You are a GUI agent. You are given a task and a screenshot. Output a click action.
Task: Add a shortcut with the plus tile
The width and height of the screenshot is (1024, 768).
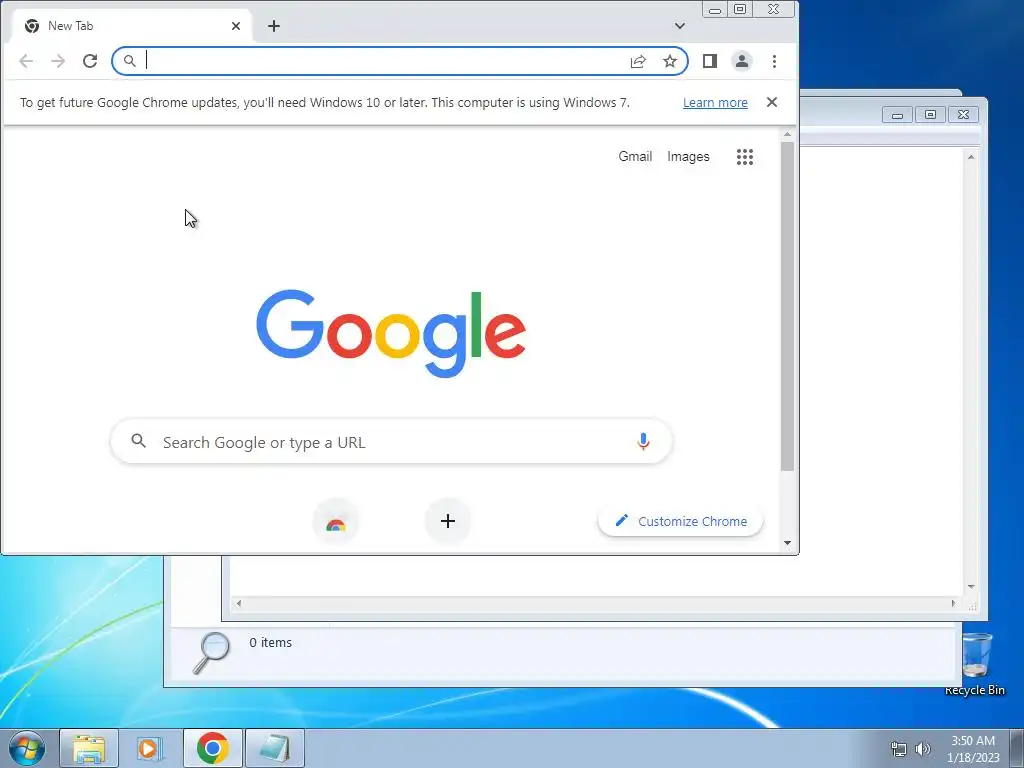click(x=448, y=521)
